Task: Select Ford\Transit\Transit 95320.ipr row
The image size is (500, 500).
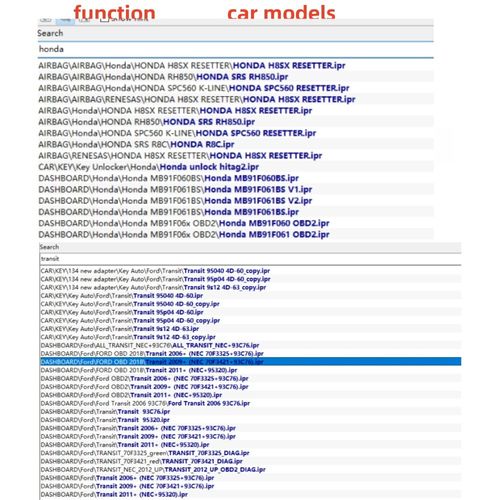Action: coord(250,420)
